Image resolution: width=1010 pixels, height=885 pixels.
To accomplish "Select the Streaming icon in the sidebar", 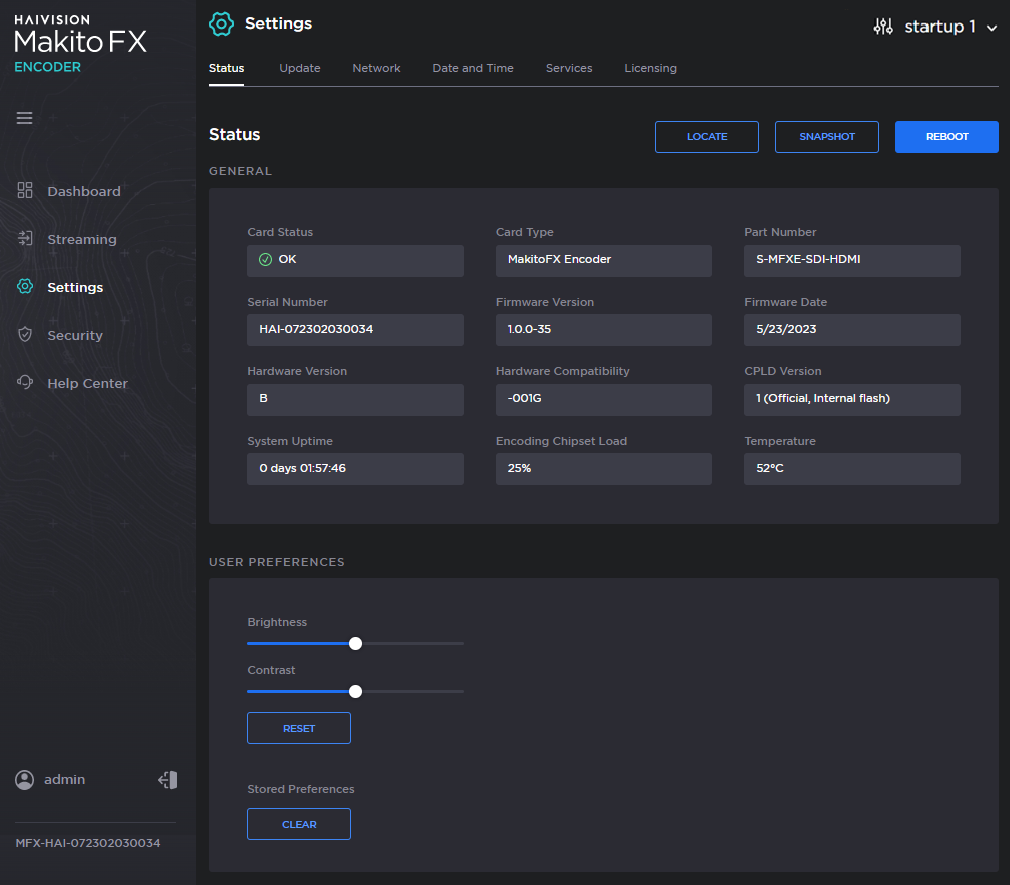I will (x=24, y=238).
